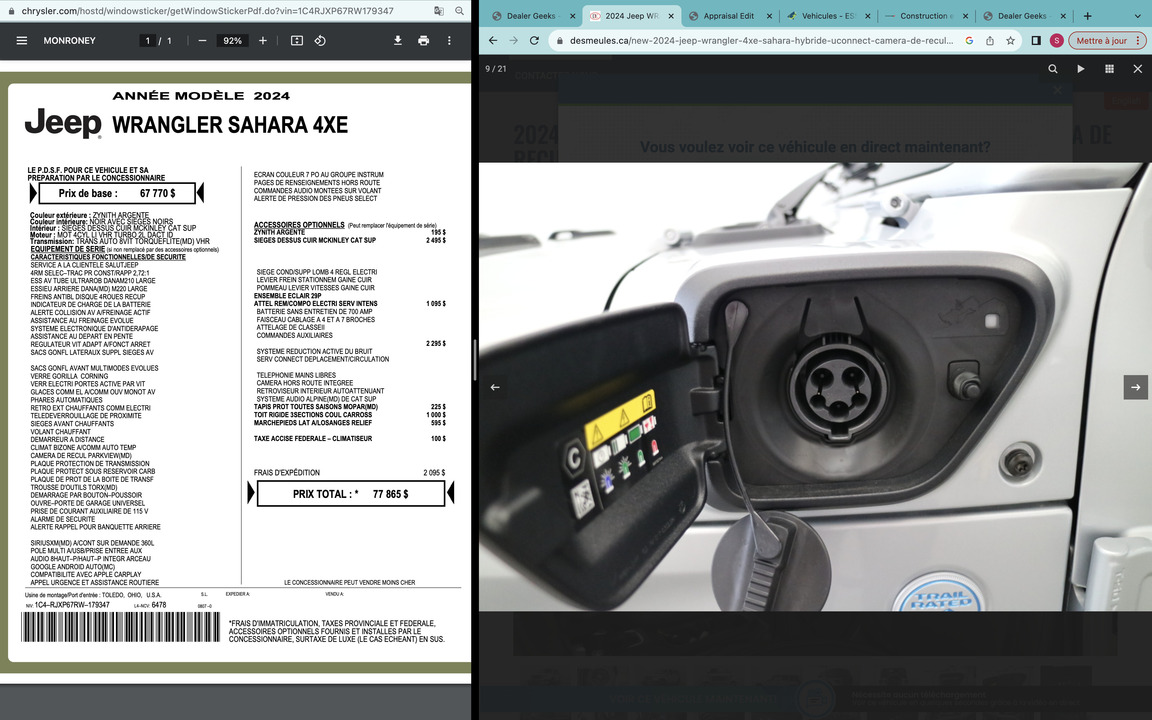Reload the desmeules page

pos(534,40)
